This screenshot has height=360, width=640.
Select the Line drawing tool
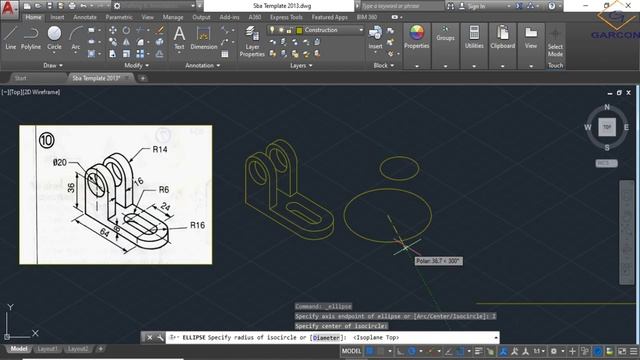click(10, 38)
